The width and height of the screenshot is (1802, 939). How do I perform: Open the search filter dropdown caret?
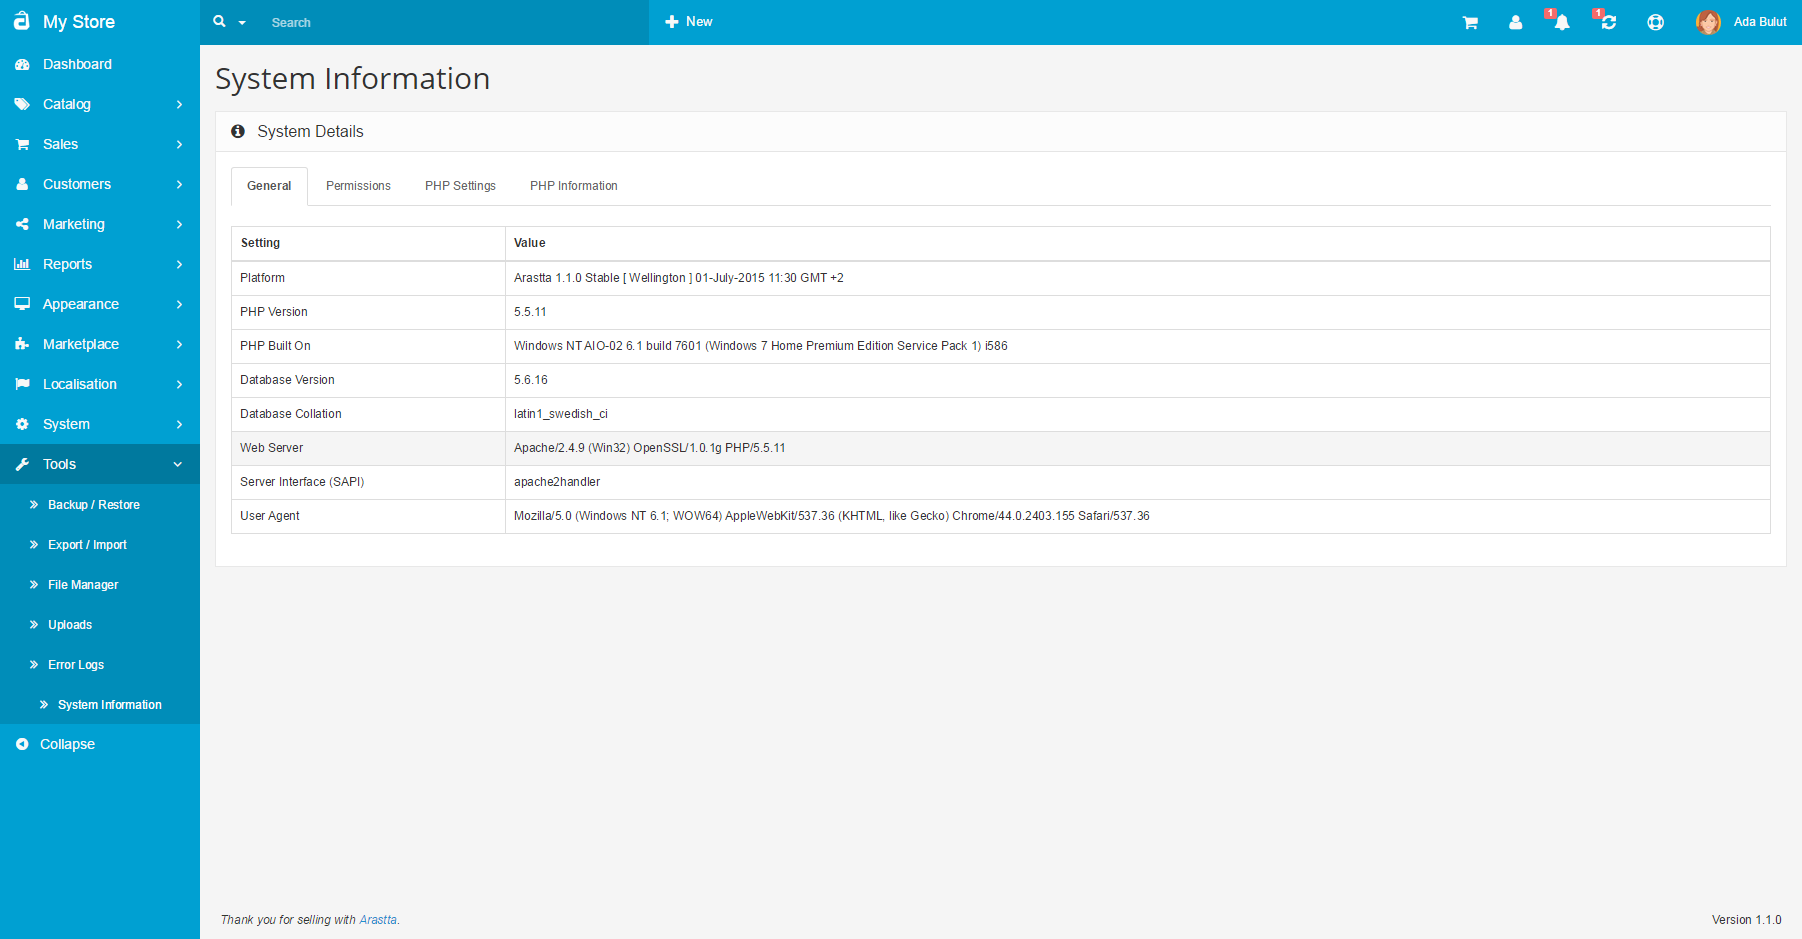pos(242,23)
